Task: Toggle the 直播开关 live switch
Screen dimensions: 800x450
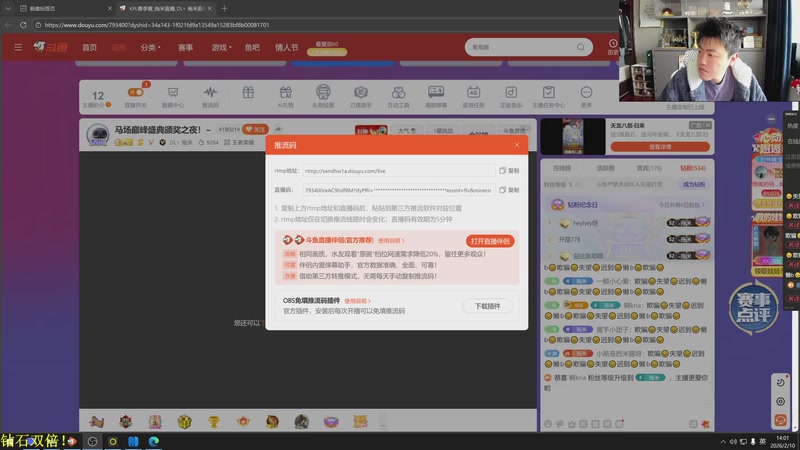Action: coord(136,92)
